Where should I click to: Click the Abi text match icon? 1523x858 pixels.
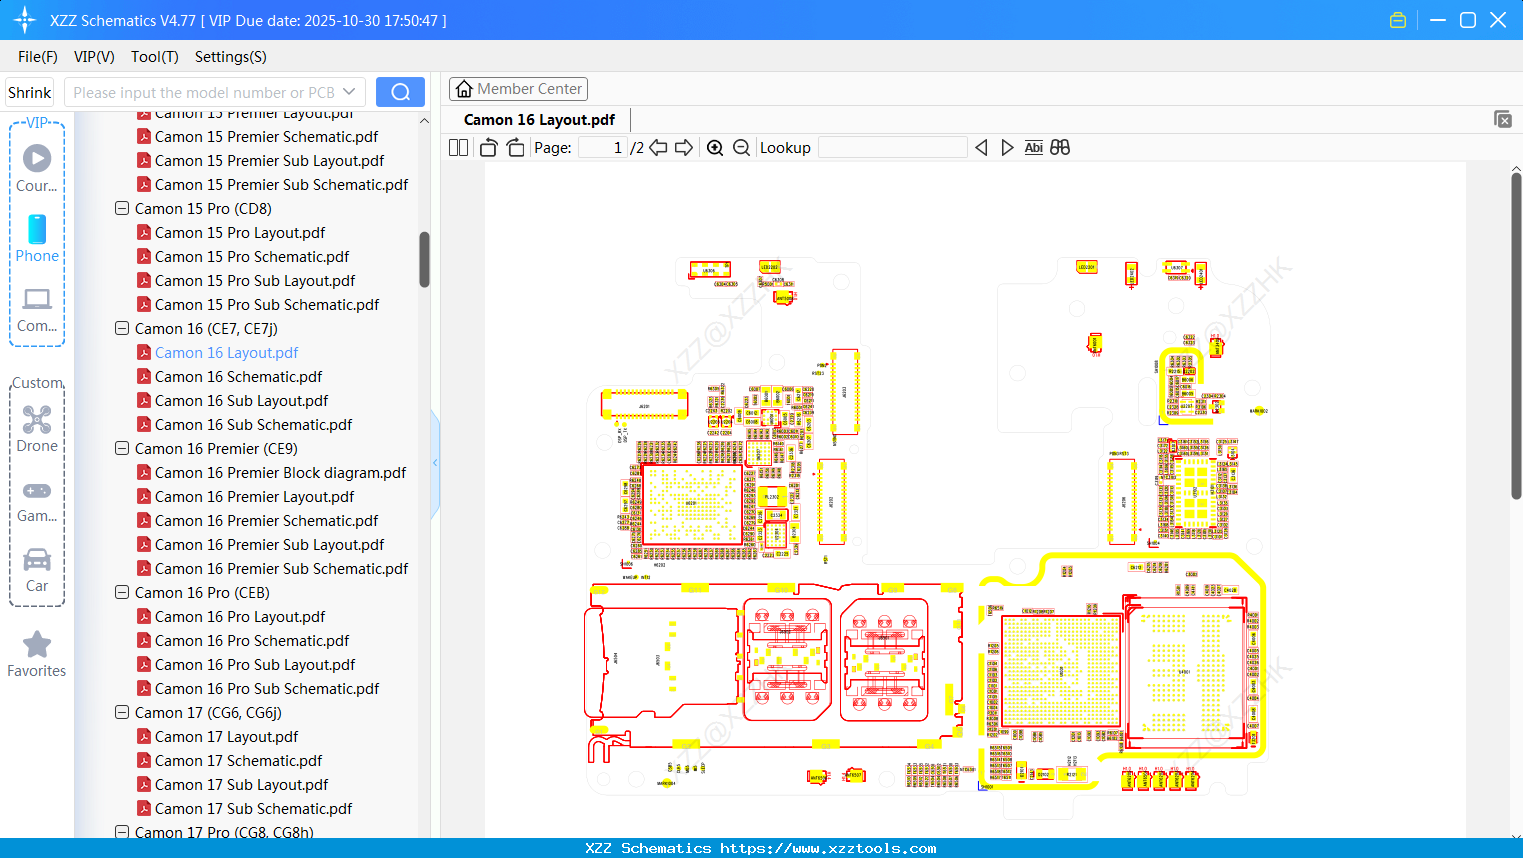(x=1034, y=148)
